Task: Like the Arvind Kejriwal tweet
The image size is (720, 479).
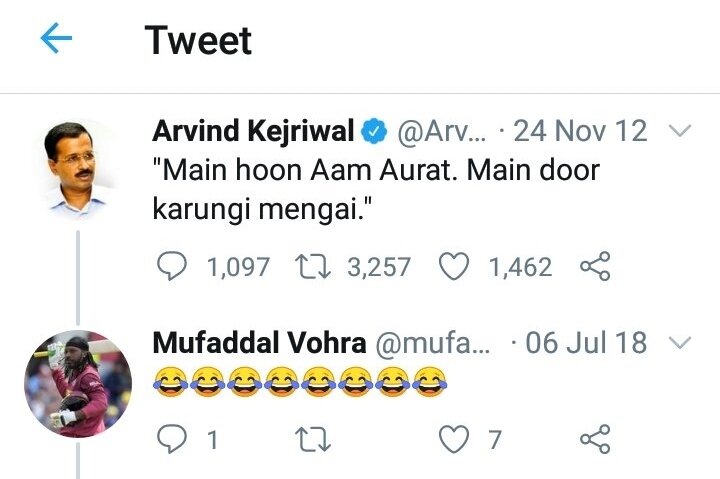Action: (455, 266)
